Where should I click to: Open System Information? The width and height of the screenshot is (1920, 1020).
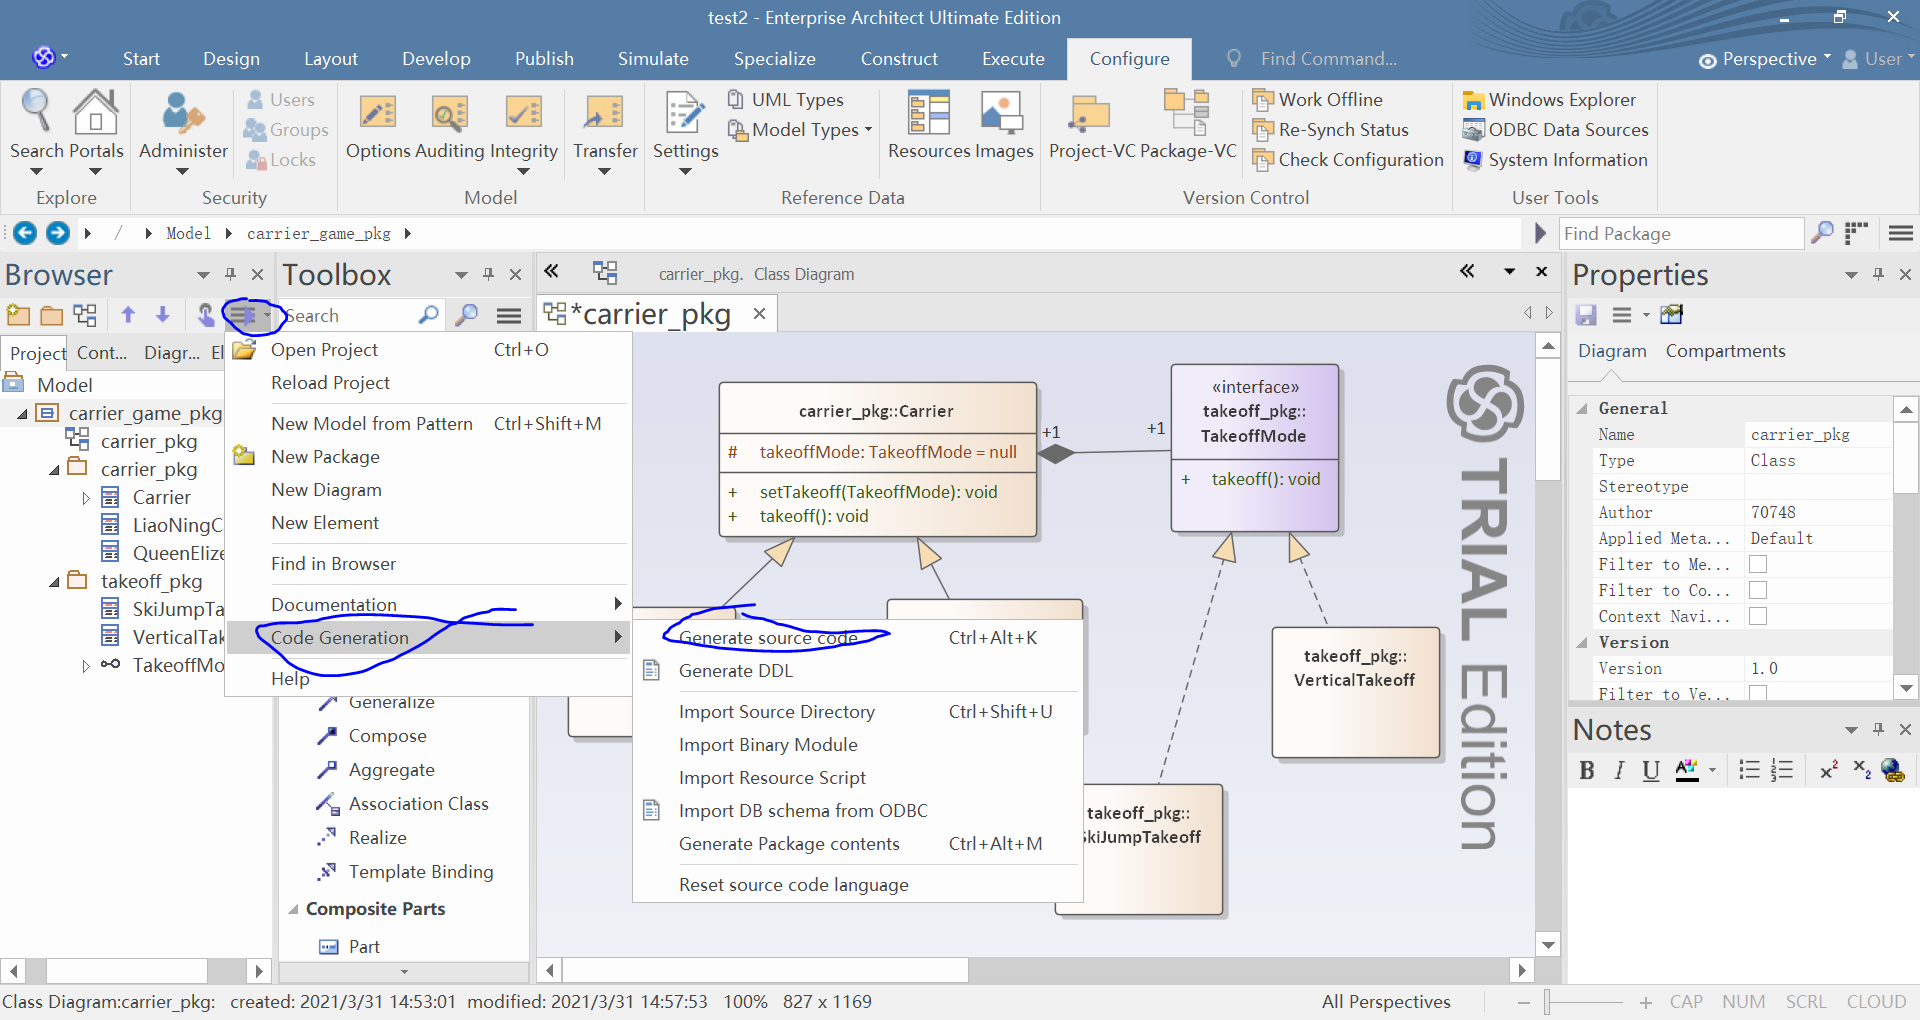pos(1555,159)
